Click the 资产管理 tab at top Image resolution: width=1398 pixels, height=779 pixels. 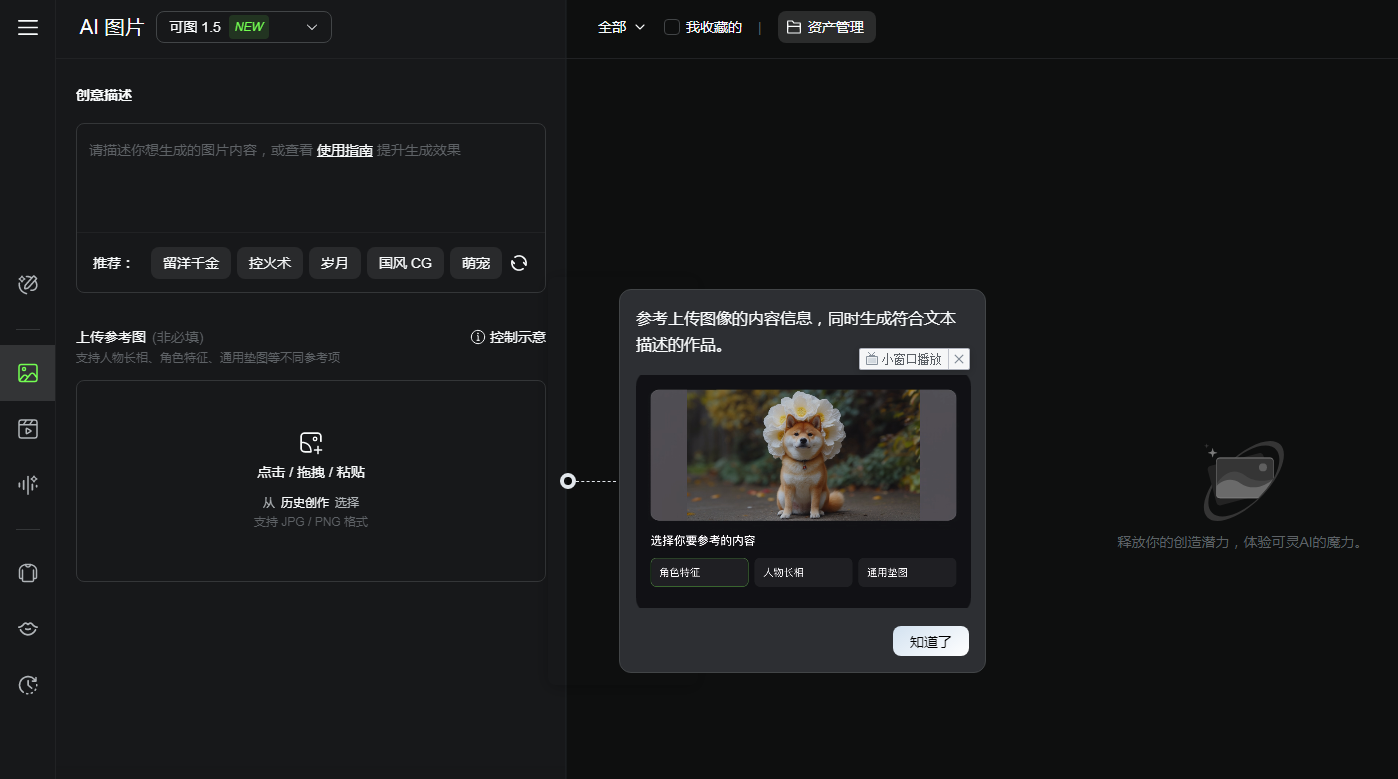tap(826, 27)
